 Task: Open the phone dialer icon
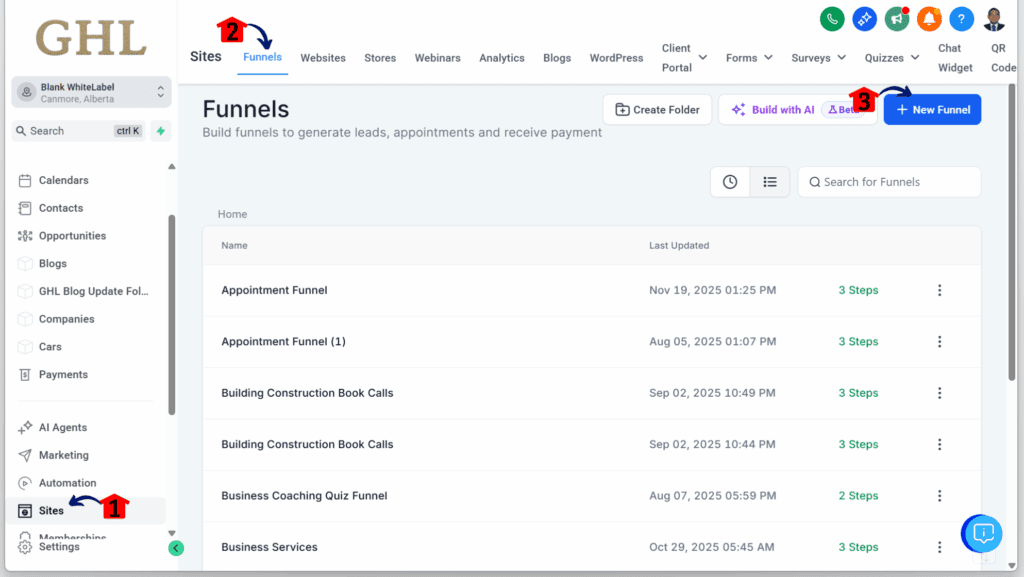coord(831,18)
